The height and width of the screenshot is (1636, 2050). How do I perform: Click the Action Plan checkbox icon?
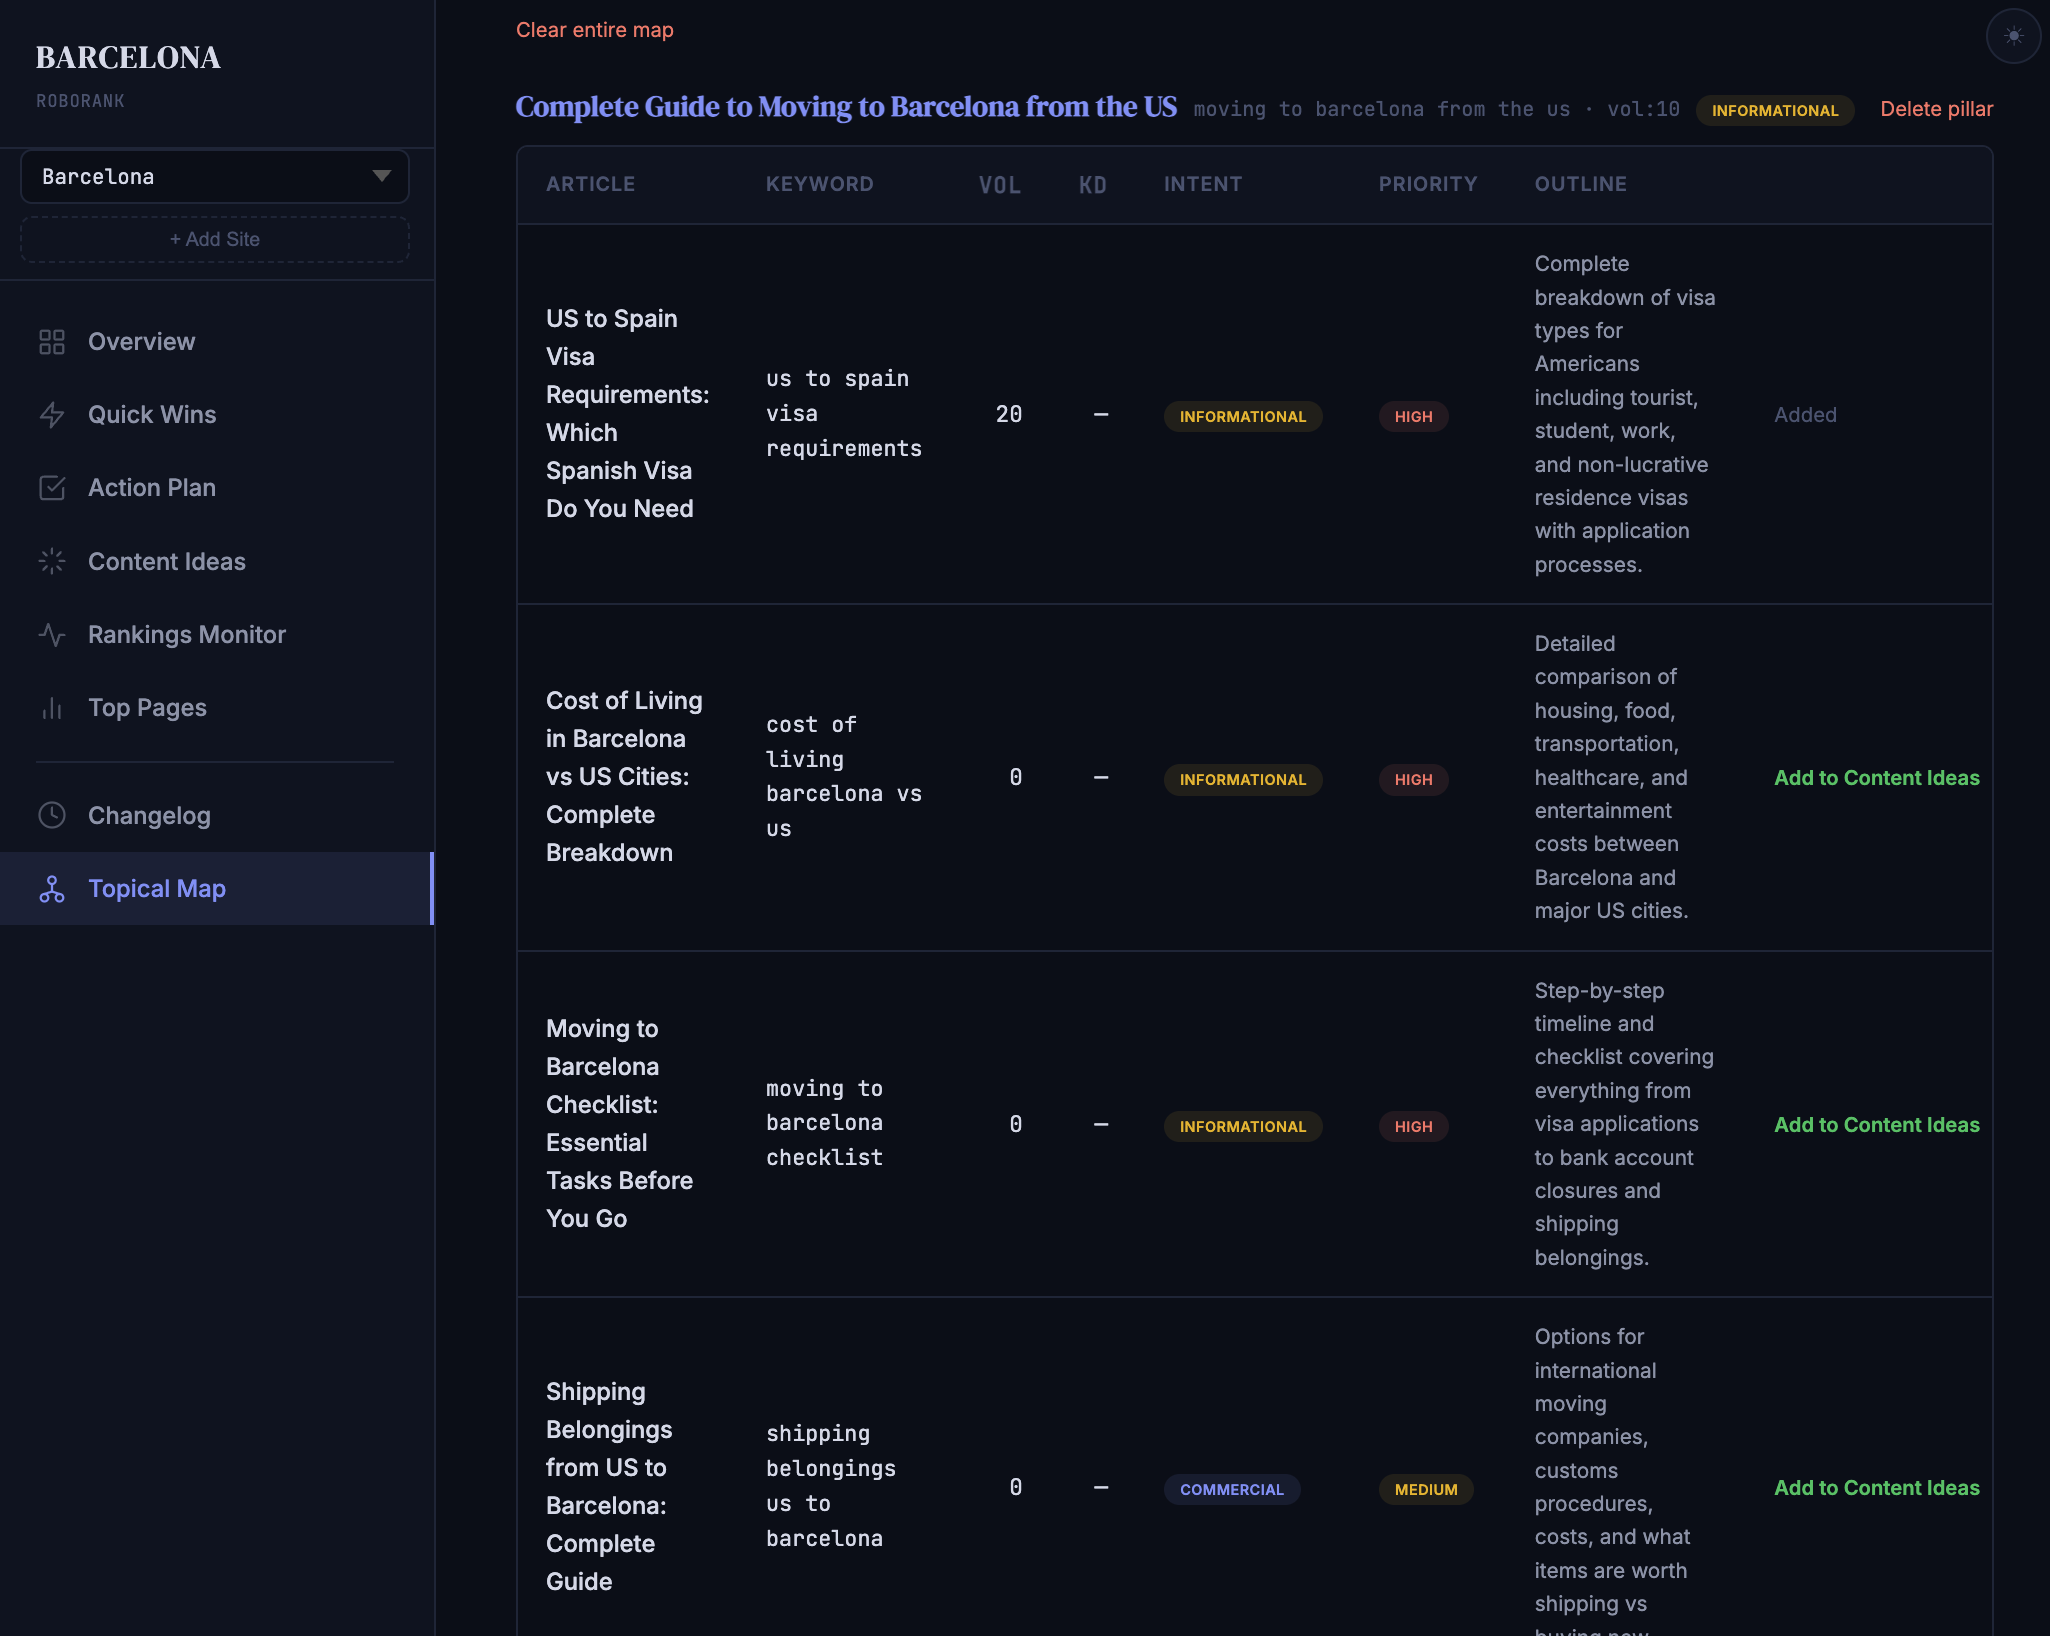point(52,488)
